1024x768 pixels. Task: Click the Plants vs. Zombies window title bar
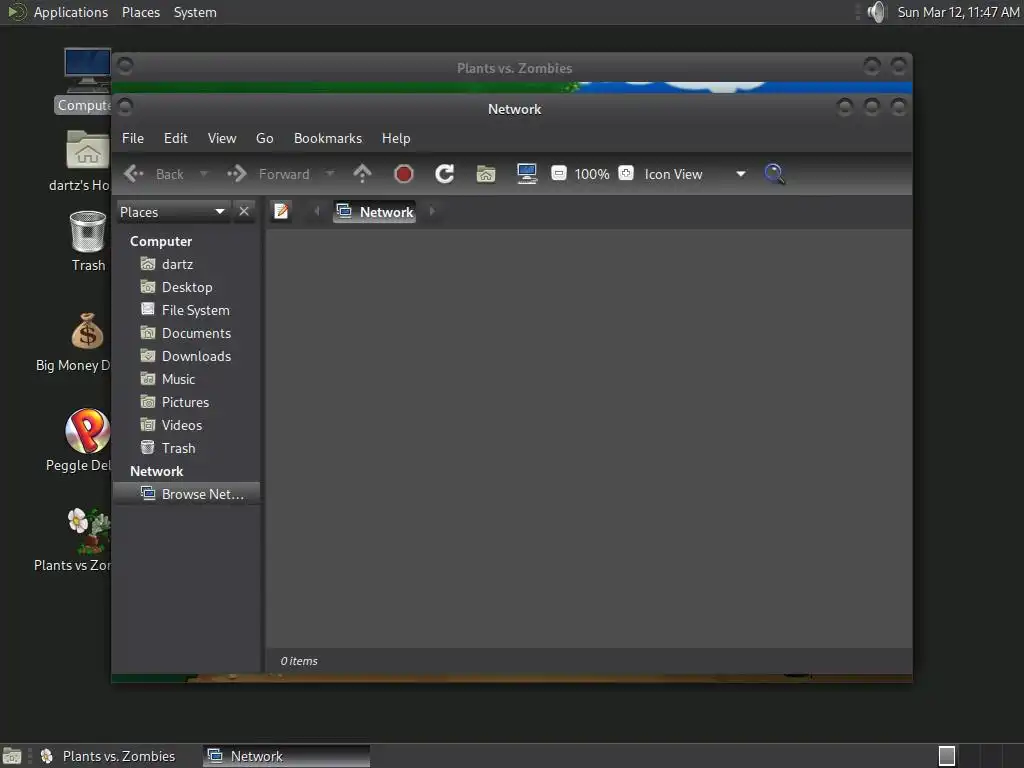coord(514,68)
